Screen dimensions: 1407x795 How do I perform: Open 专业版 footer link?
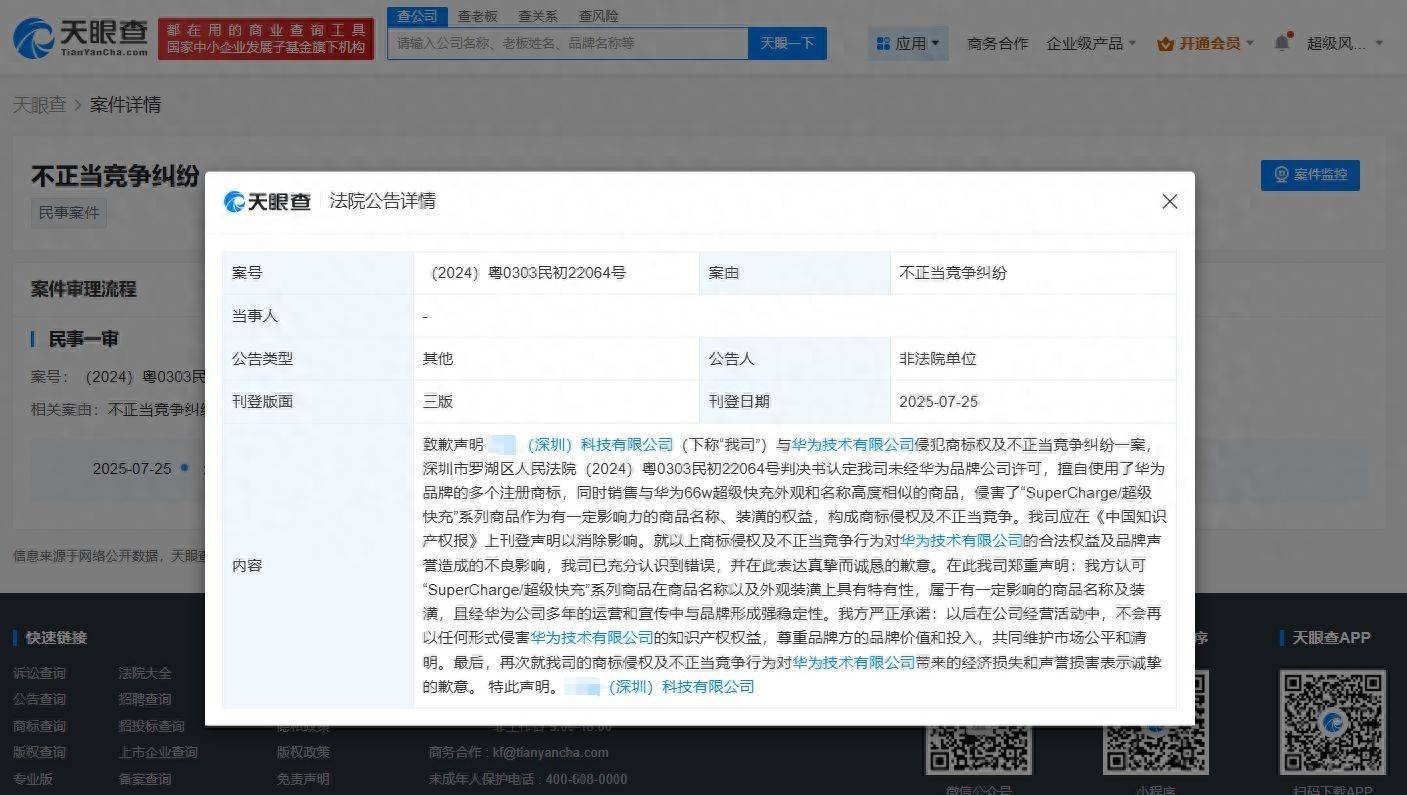32,779
